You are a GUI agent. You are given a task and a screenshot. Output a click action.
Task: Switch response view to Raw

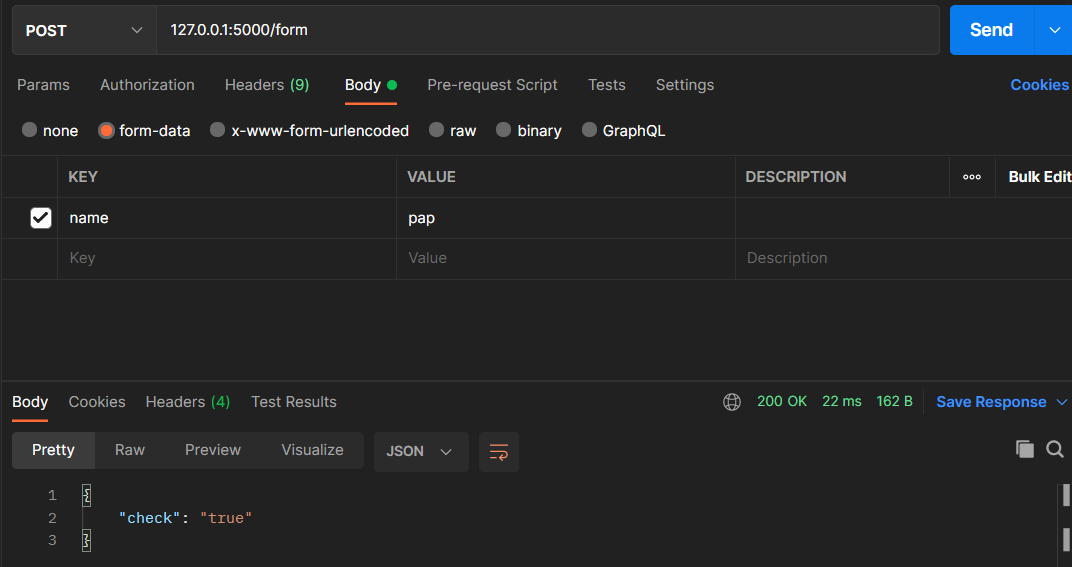tap(130, 450)
